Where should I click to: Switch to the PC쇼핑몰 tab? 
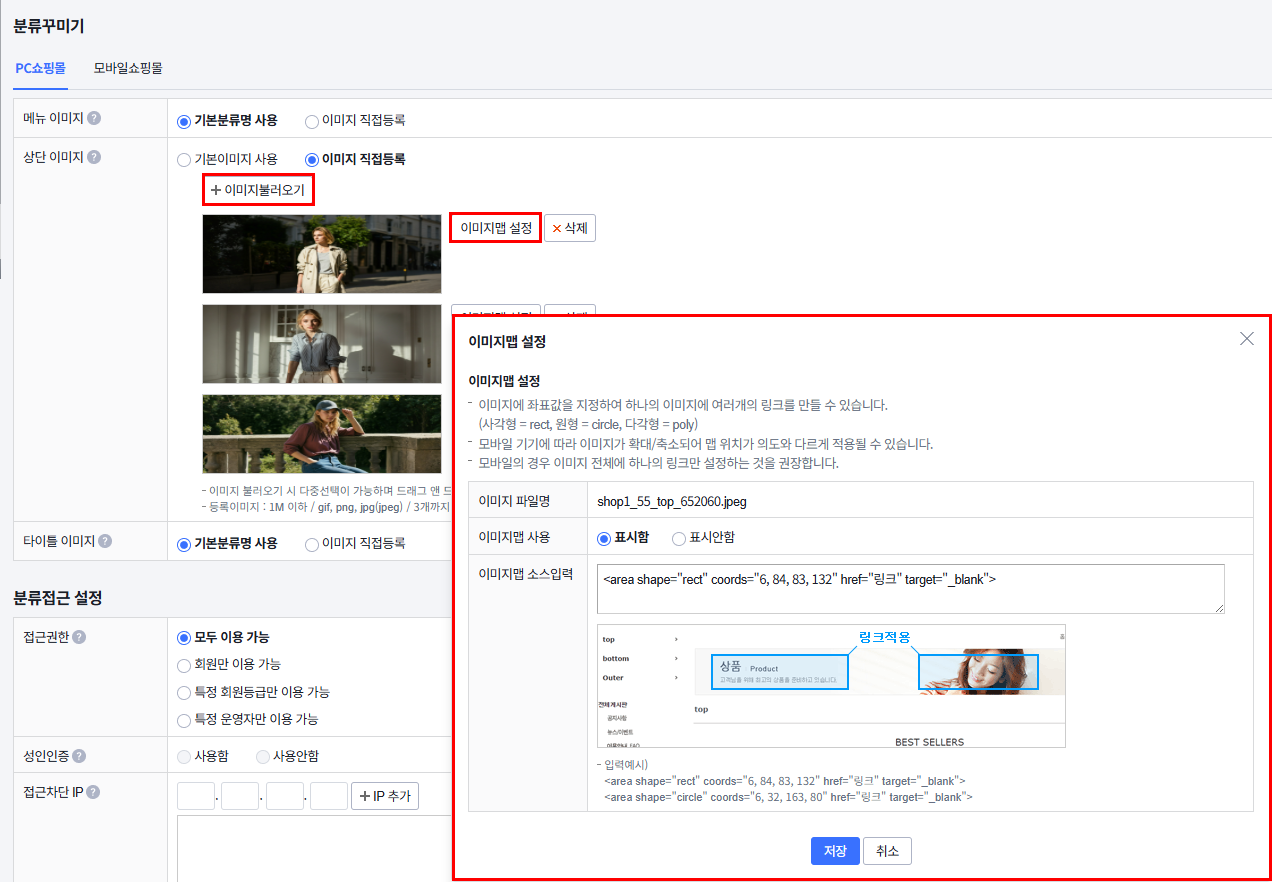point(40,68)
